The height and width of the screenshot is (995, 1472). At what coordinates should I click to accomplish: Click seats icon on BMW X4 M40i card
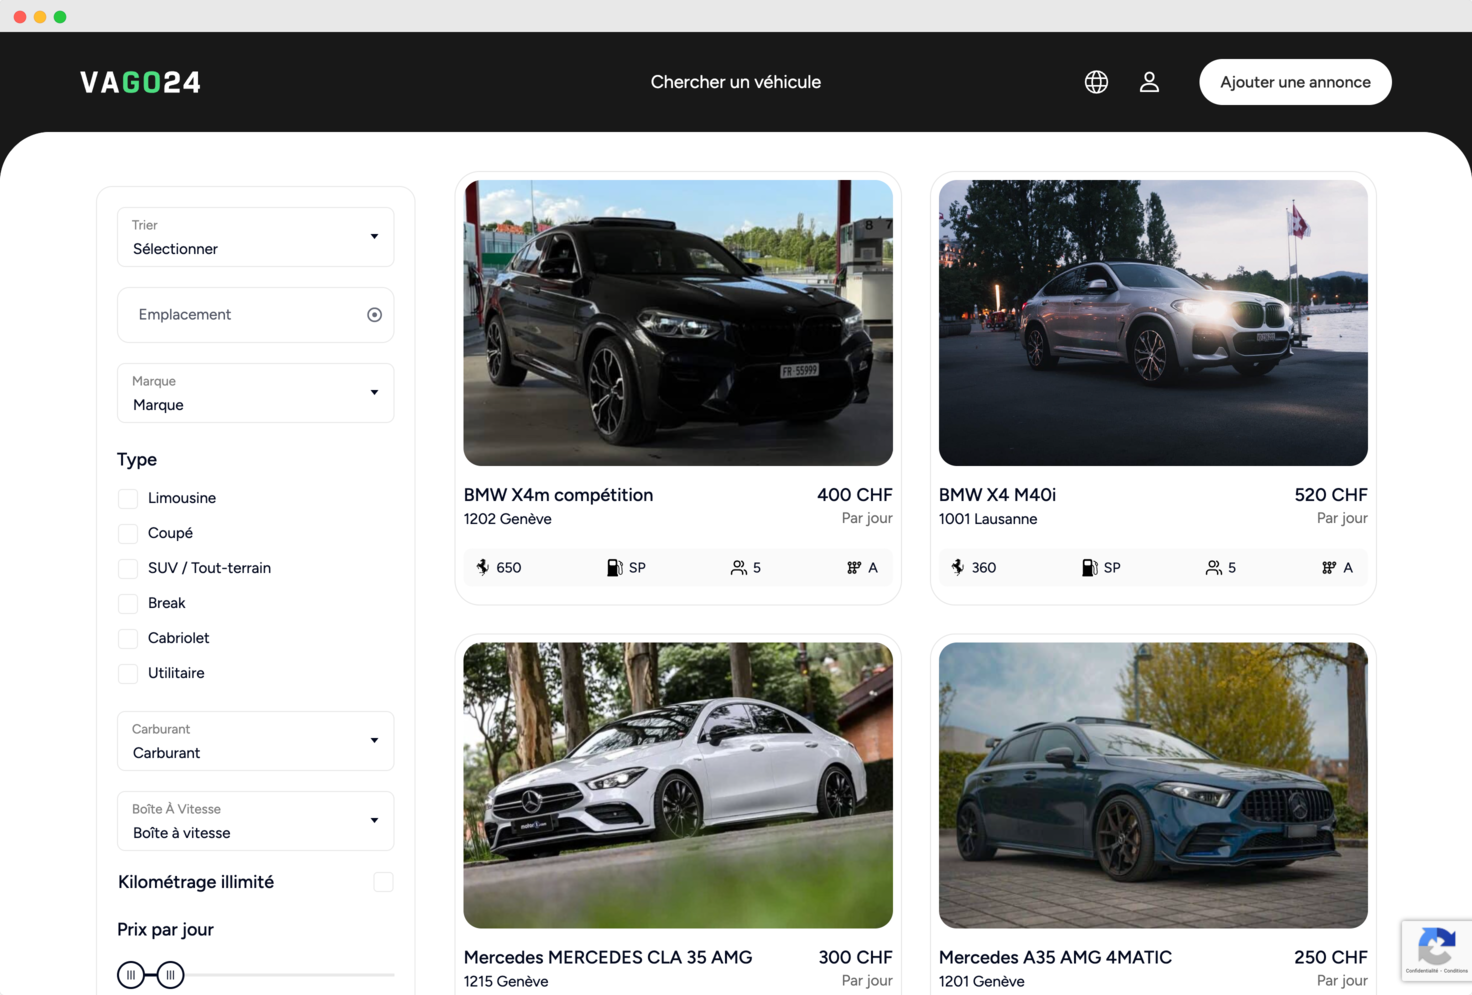(1213, 567)
